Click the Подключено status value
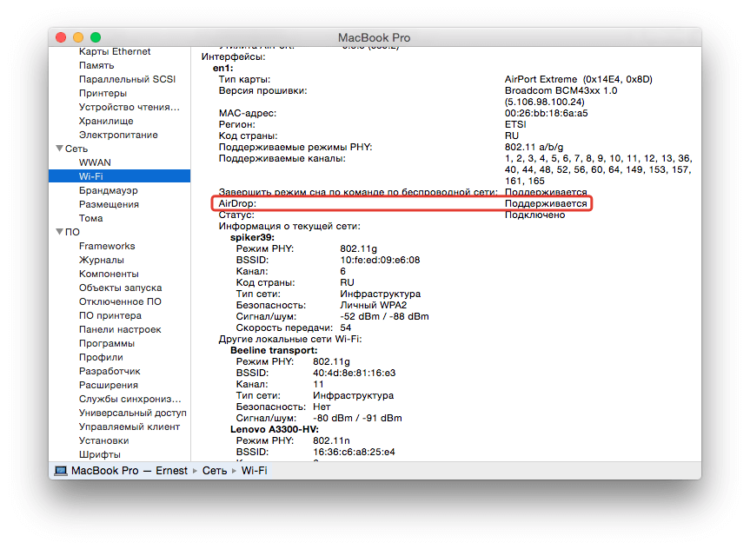This screenshot has height=549, width=750. 535,215
